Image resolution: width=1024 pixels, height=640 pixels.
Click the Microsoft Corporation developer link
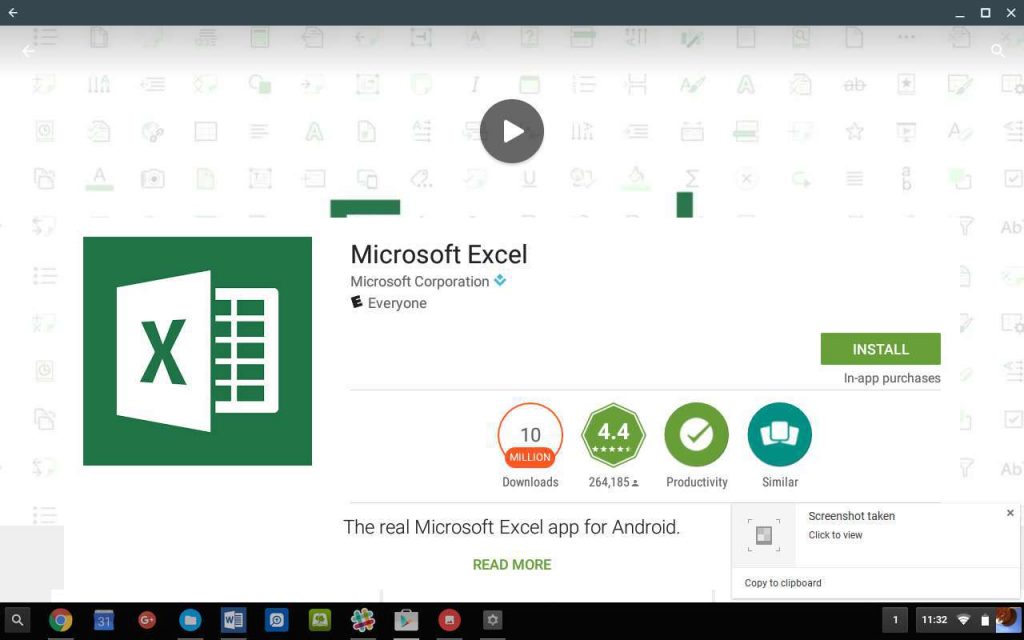(x=420, y=281)
